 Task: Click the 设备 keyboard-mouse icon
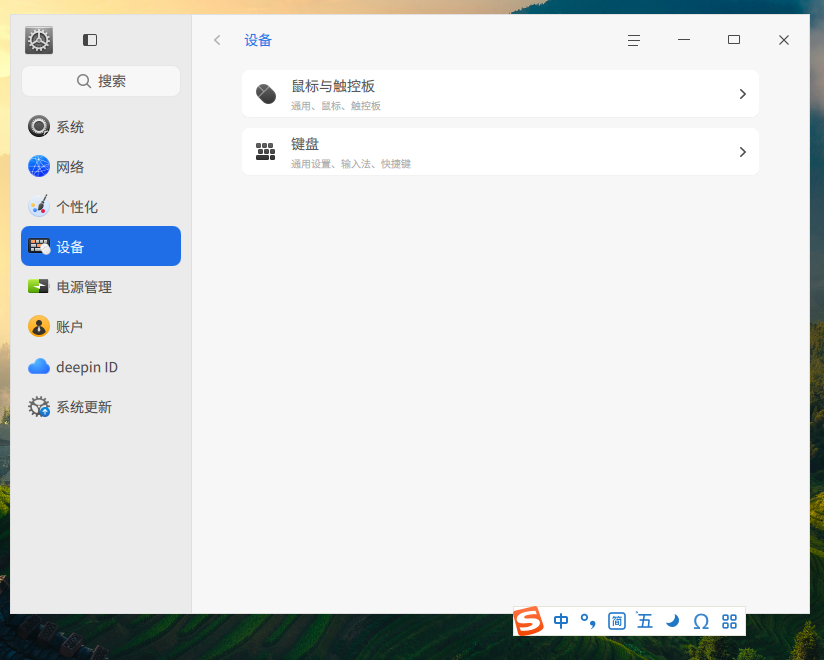pyautogui.click(x=39, y=246)
